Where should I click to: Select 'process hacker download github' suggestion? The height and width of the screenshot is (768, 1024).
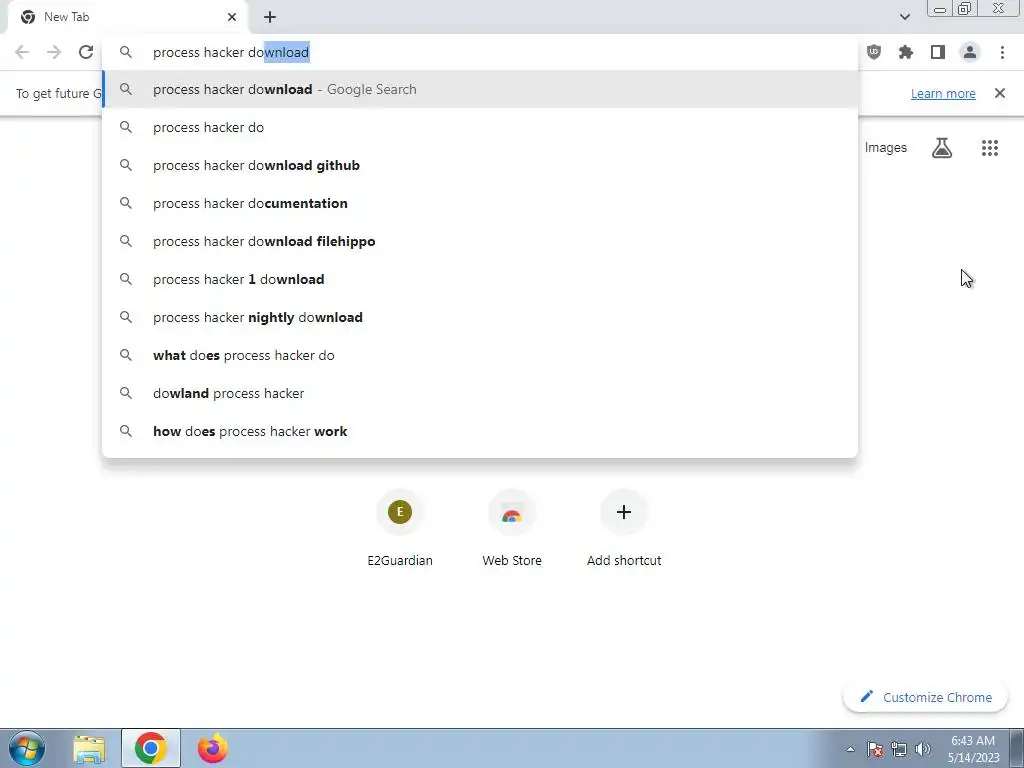480,165
